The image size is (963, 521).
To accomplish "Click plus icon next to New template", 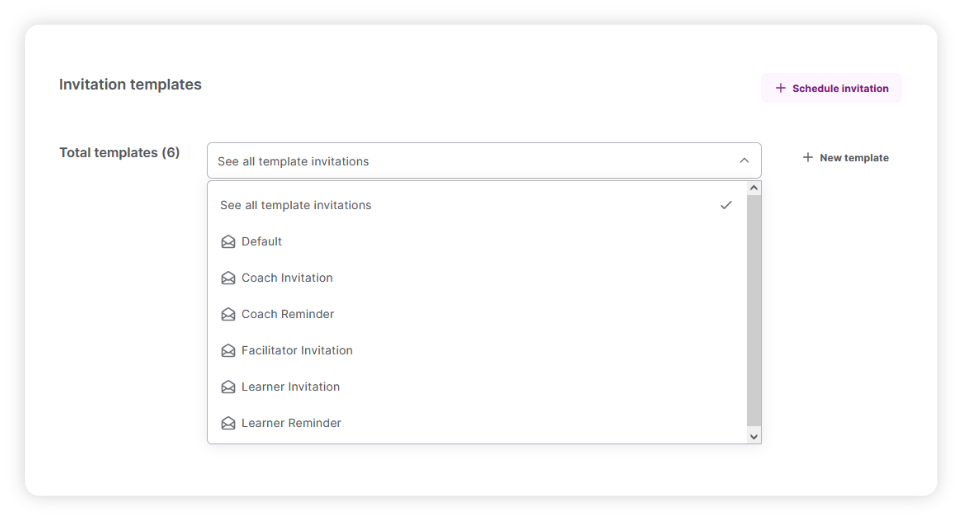I will pos(808,158).
